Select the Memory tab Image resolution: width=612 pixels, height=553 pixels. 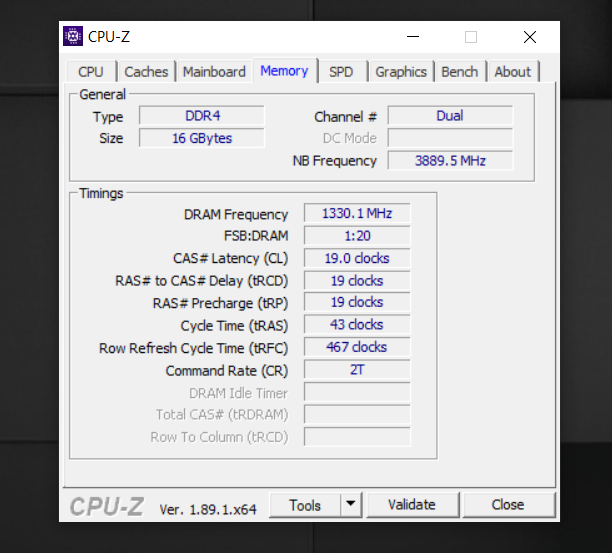click(284, 71)
